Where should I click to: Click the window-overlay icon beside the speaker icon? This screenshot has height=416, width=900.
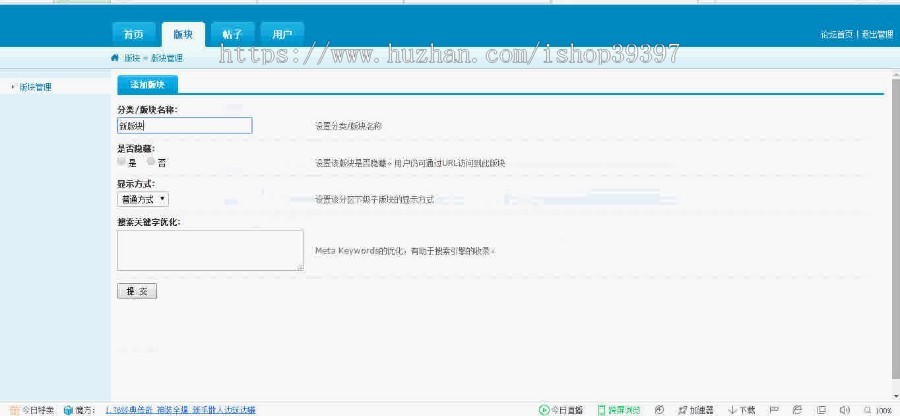pos(821,410)
